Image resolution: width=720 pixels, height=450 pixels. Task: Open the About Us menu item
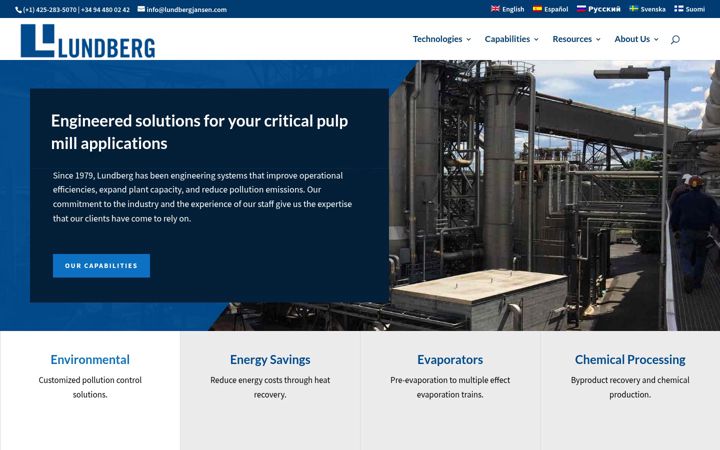632,39
